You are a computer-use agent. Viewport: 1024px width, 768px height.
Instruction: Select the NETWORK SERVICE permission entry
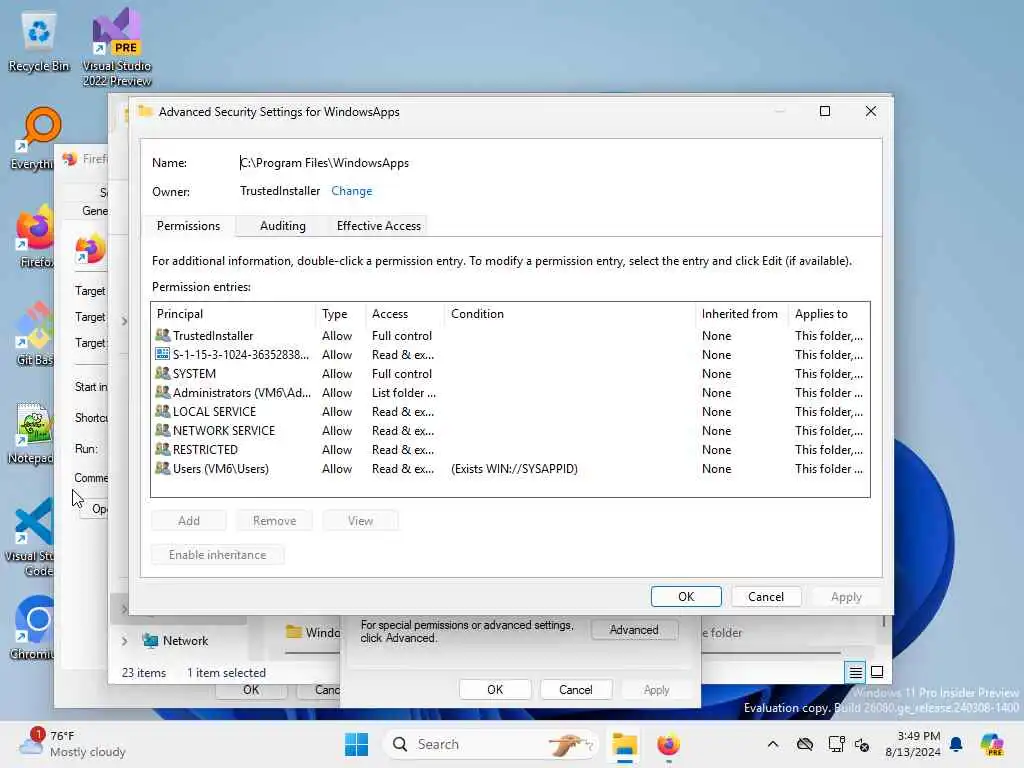coord(509,430)
